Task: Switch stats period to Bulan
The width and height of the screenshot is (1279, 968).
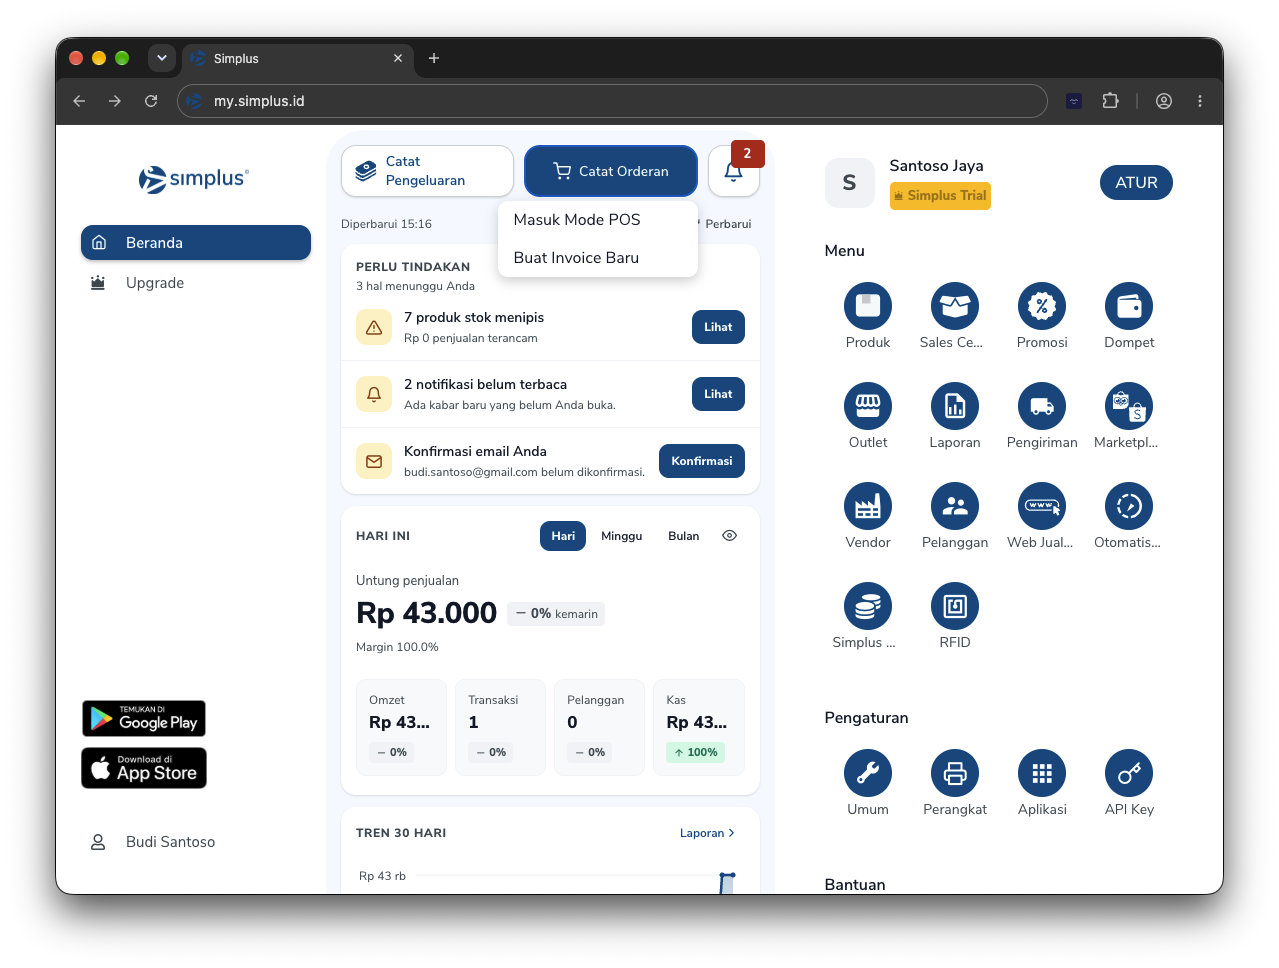Action: coord(683,536)
